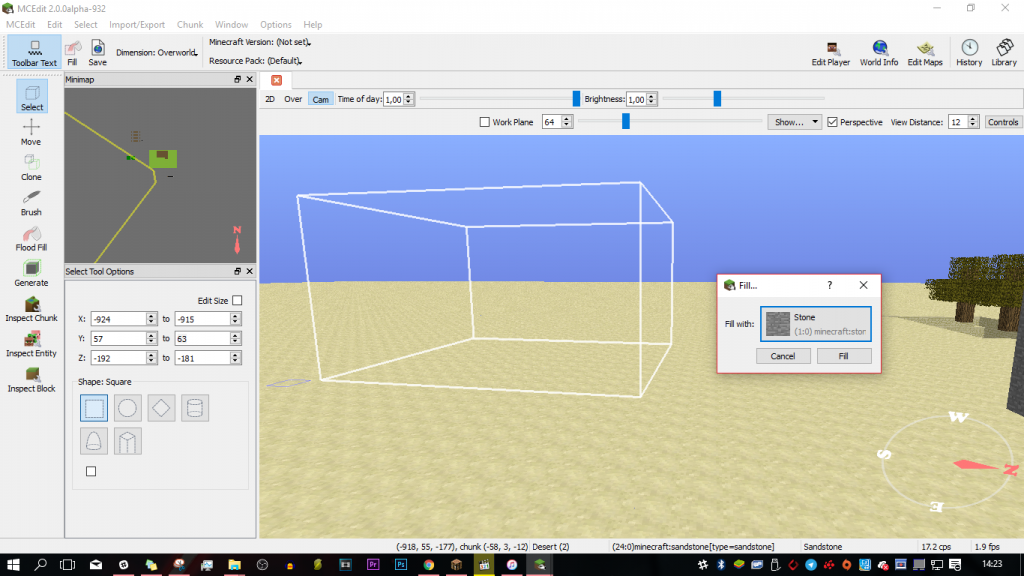Image resolution: width=1024 pixels, height=576 pixels.
Task: Open the Controls button
Action: [x=1002, y=122]
